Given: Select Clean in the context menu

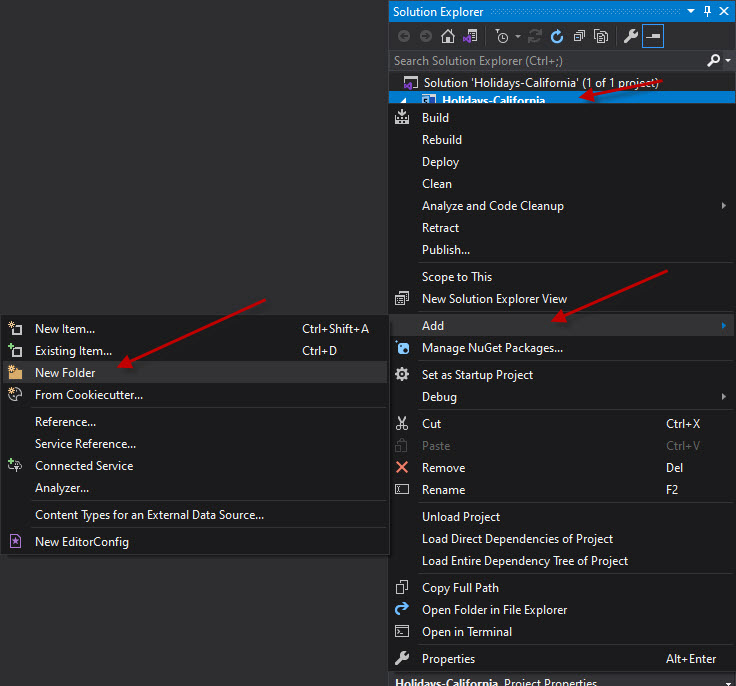Looking at the screenshot, I should pyautogui.click(x=562, y=184).
